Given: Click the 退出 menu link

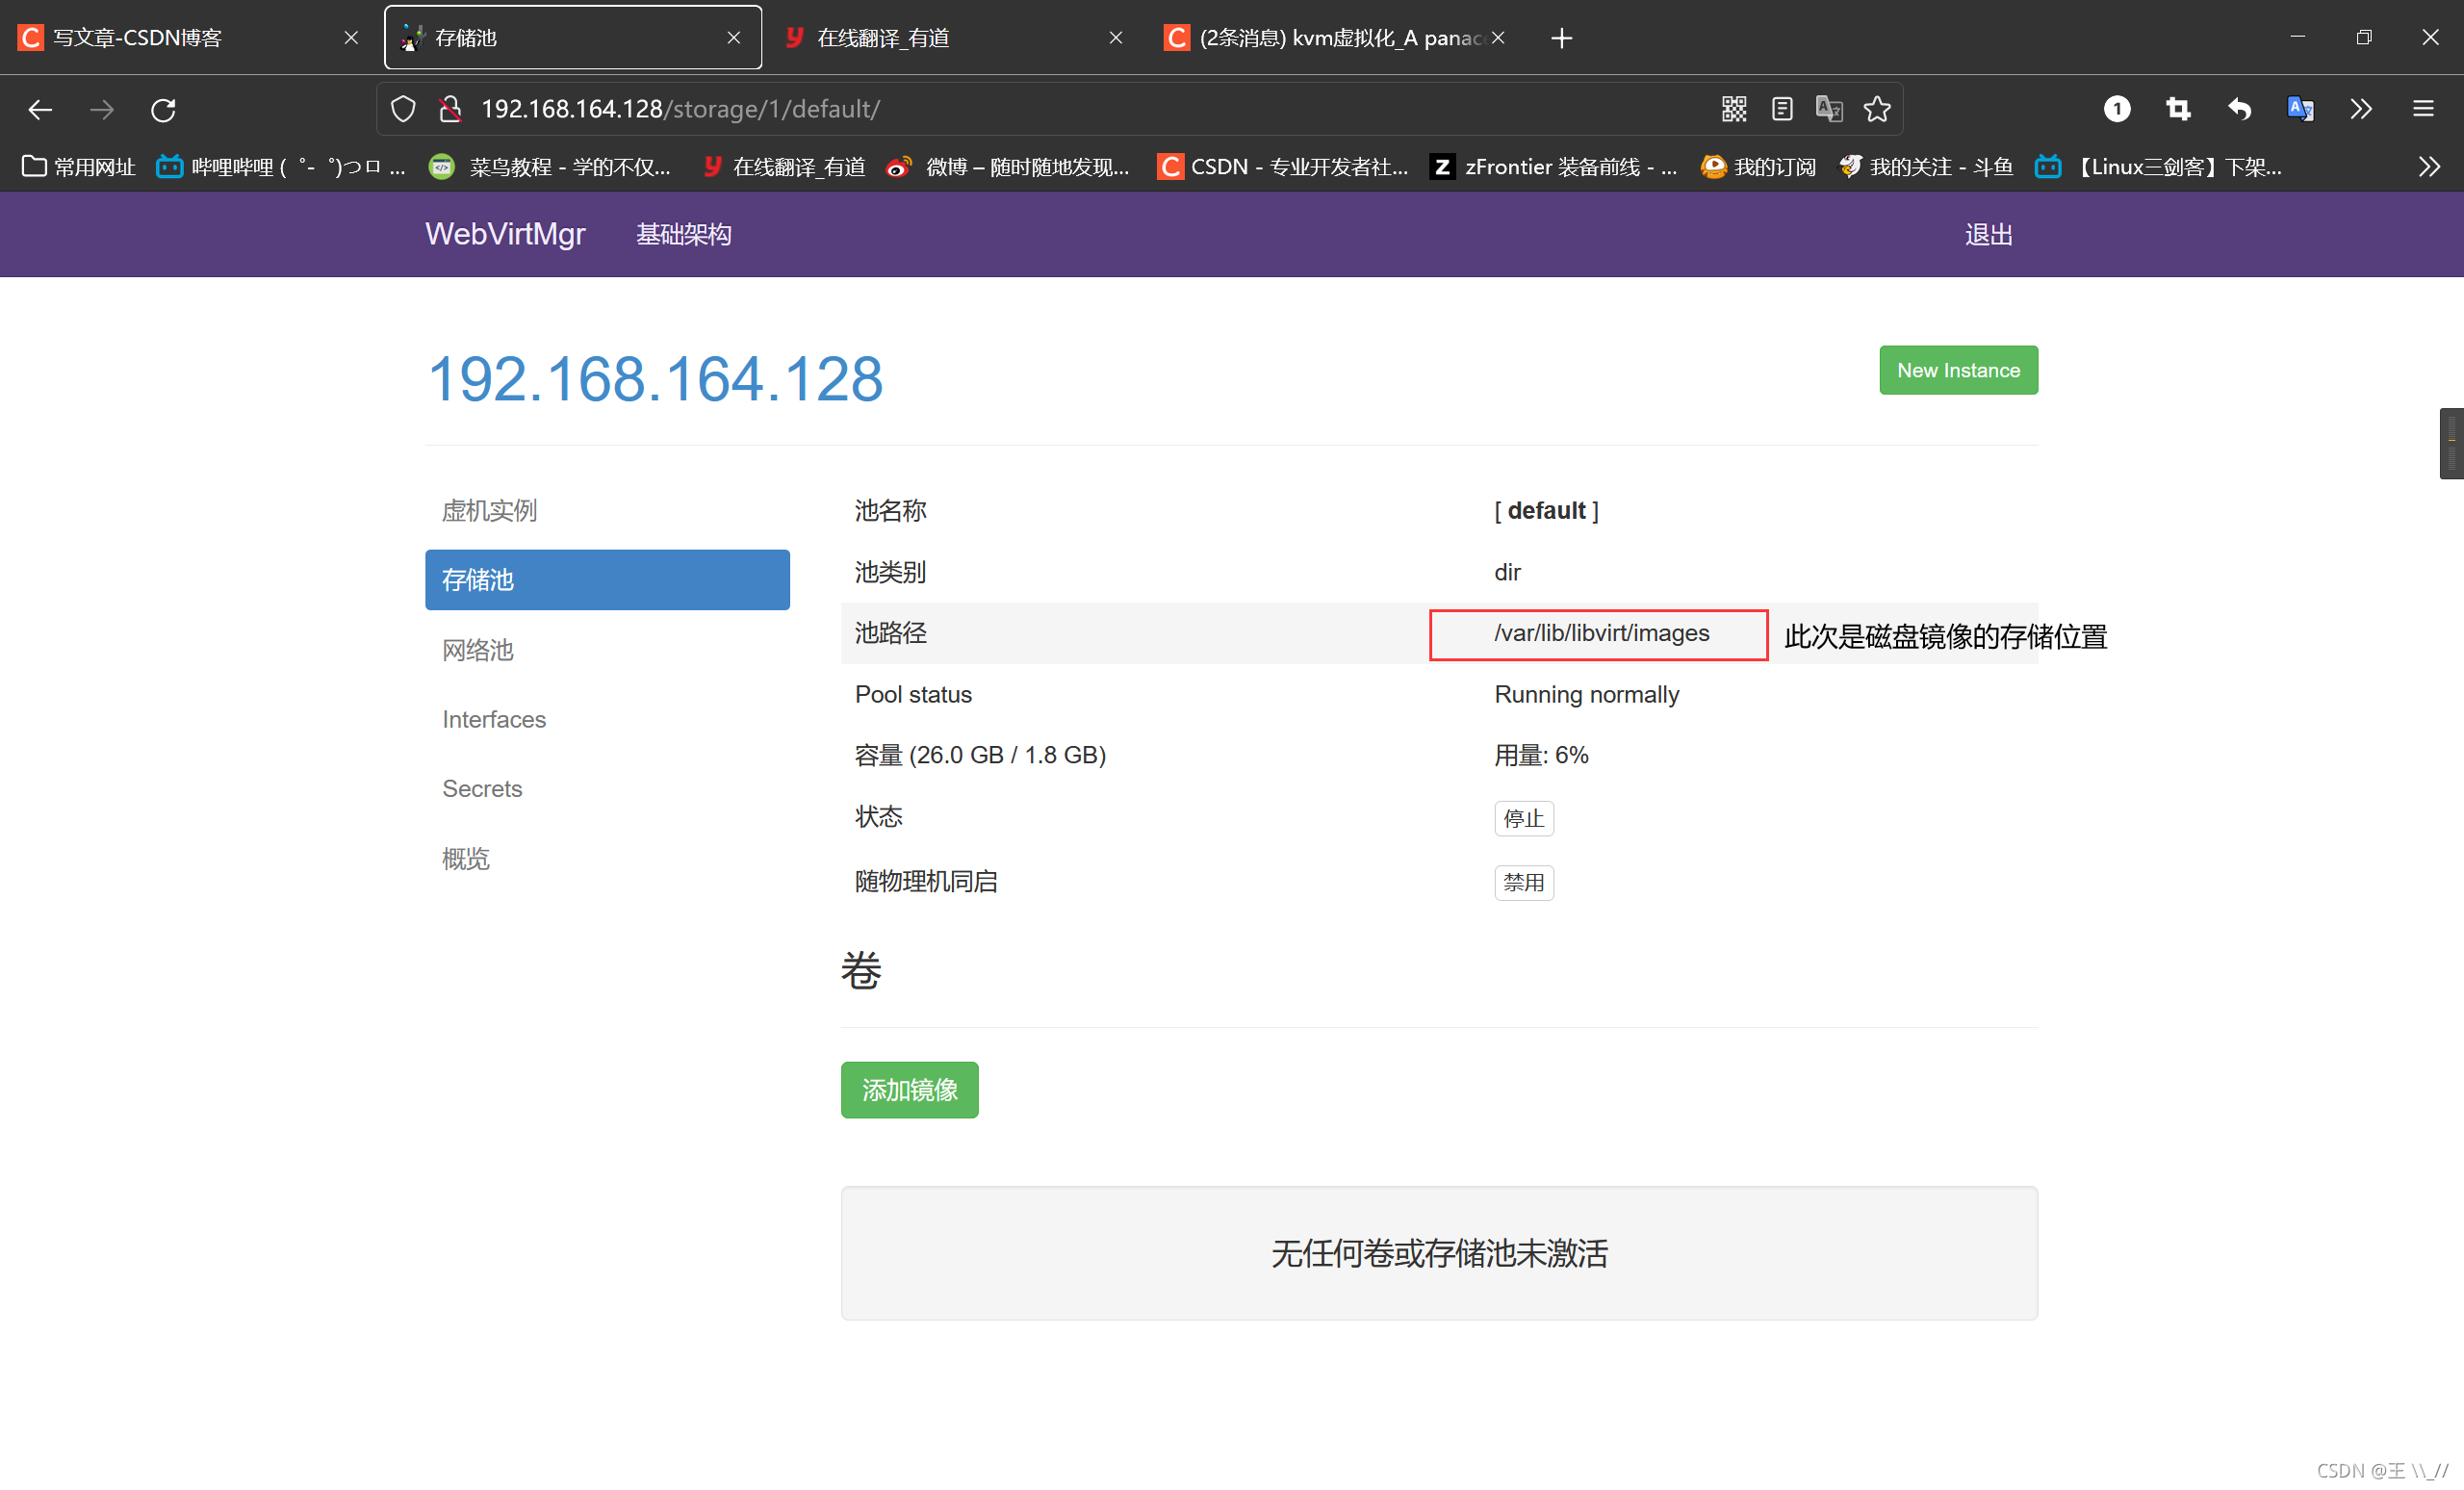Looking at the screenshot, I should coord(1989,232).
